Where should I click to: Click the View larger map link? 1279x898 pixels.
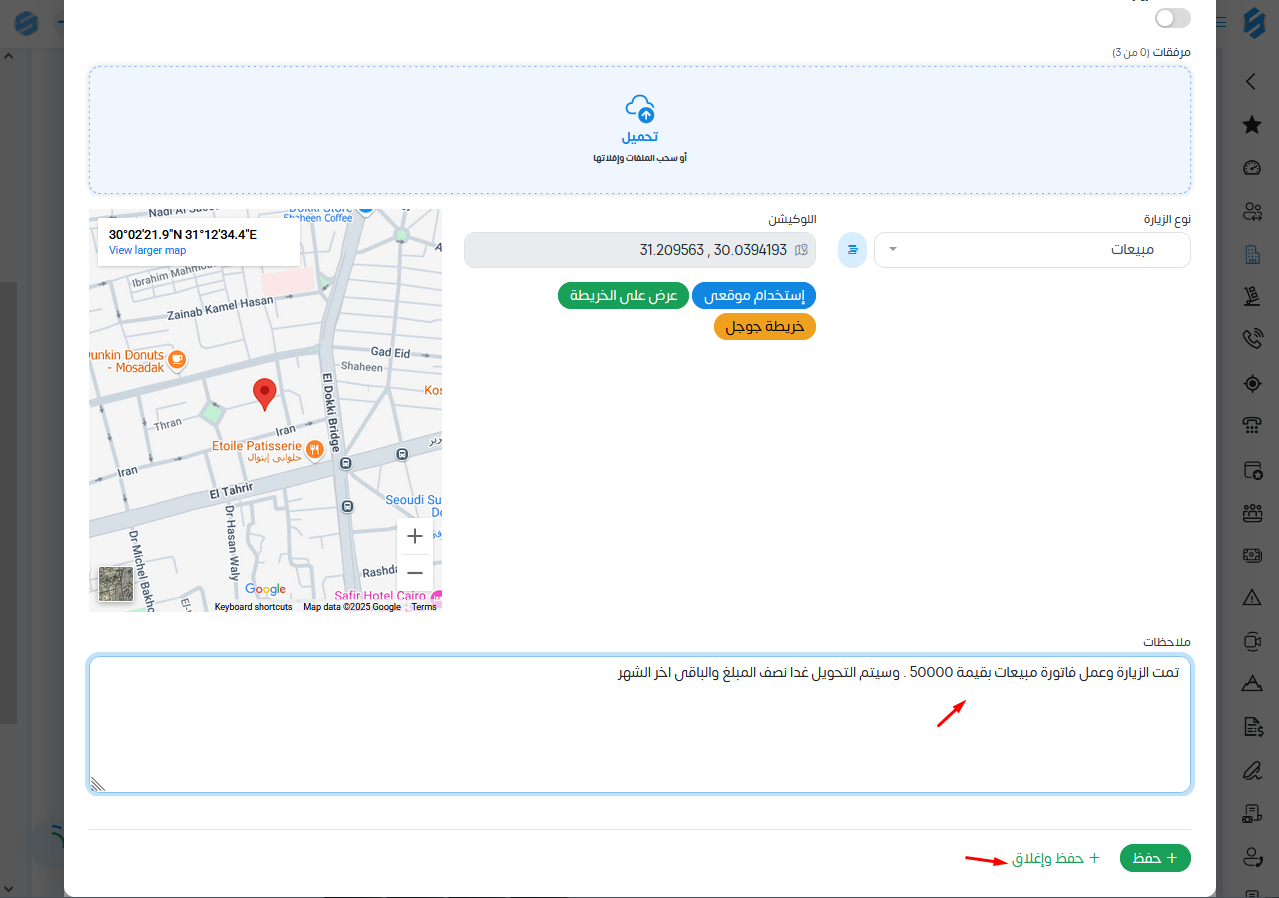click(147, 251)
